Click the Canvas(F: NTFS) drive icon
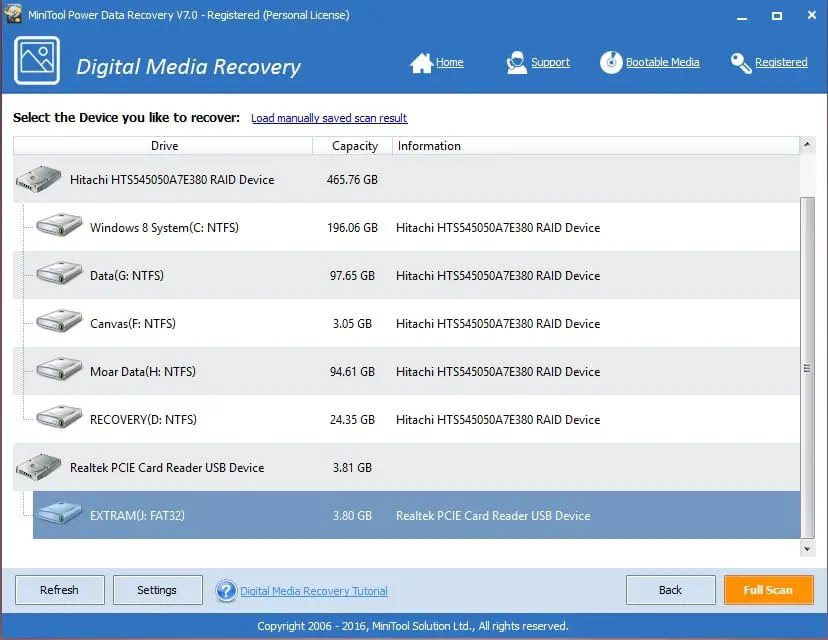 [59, 321]
